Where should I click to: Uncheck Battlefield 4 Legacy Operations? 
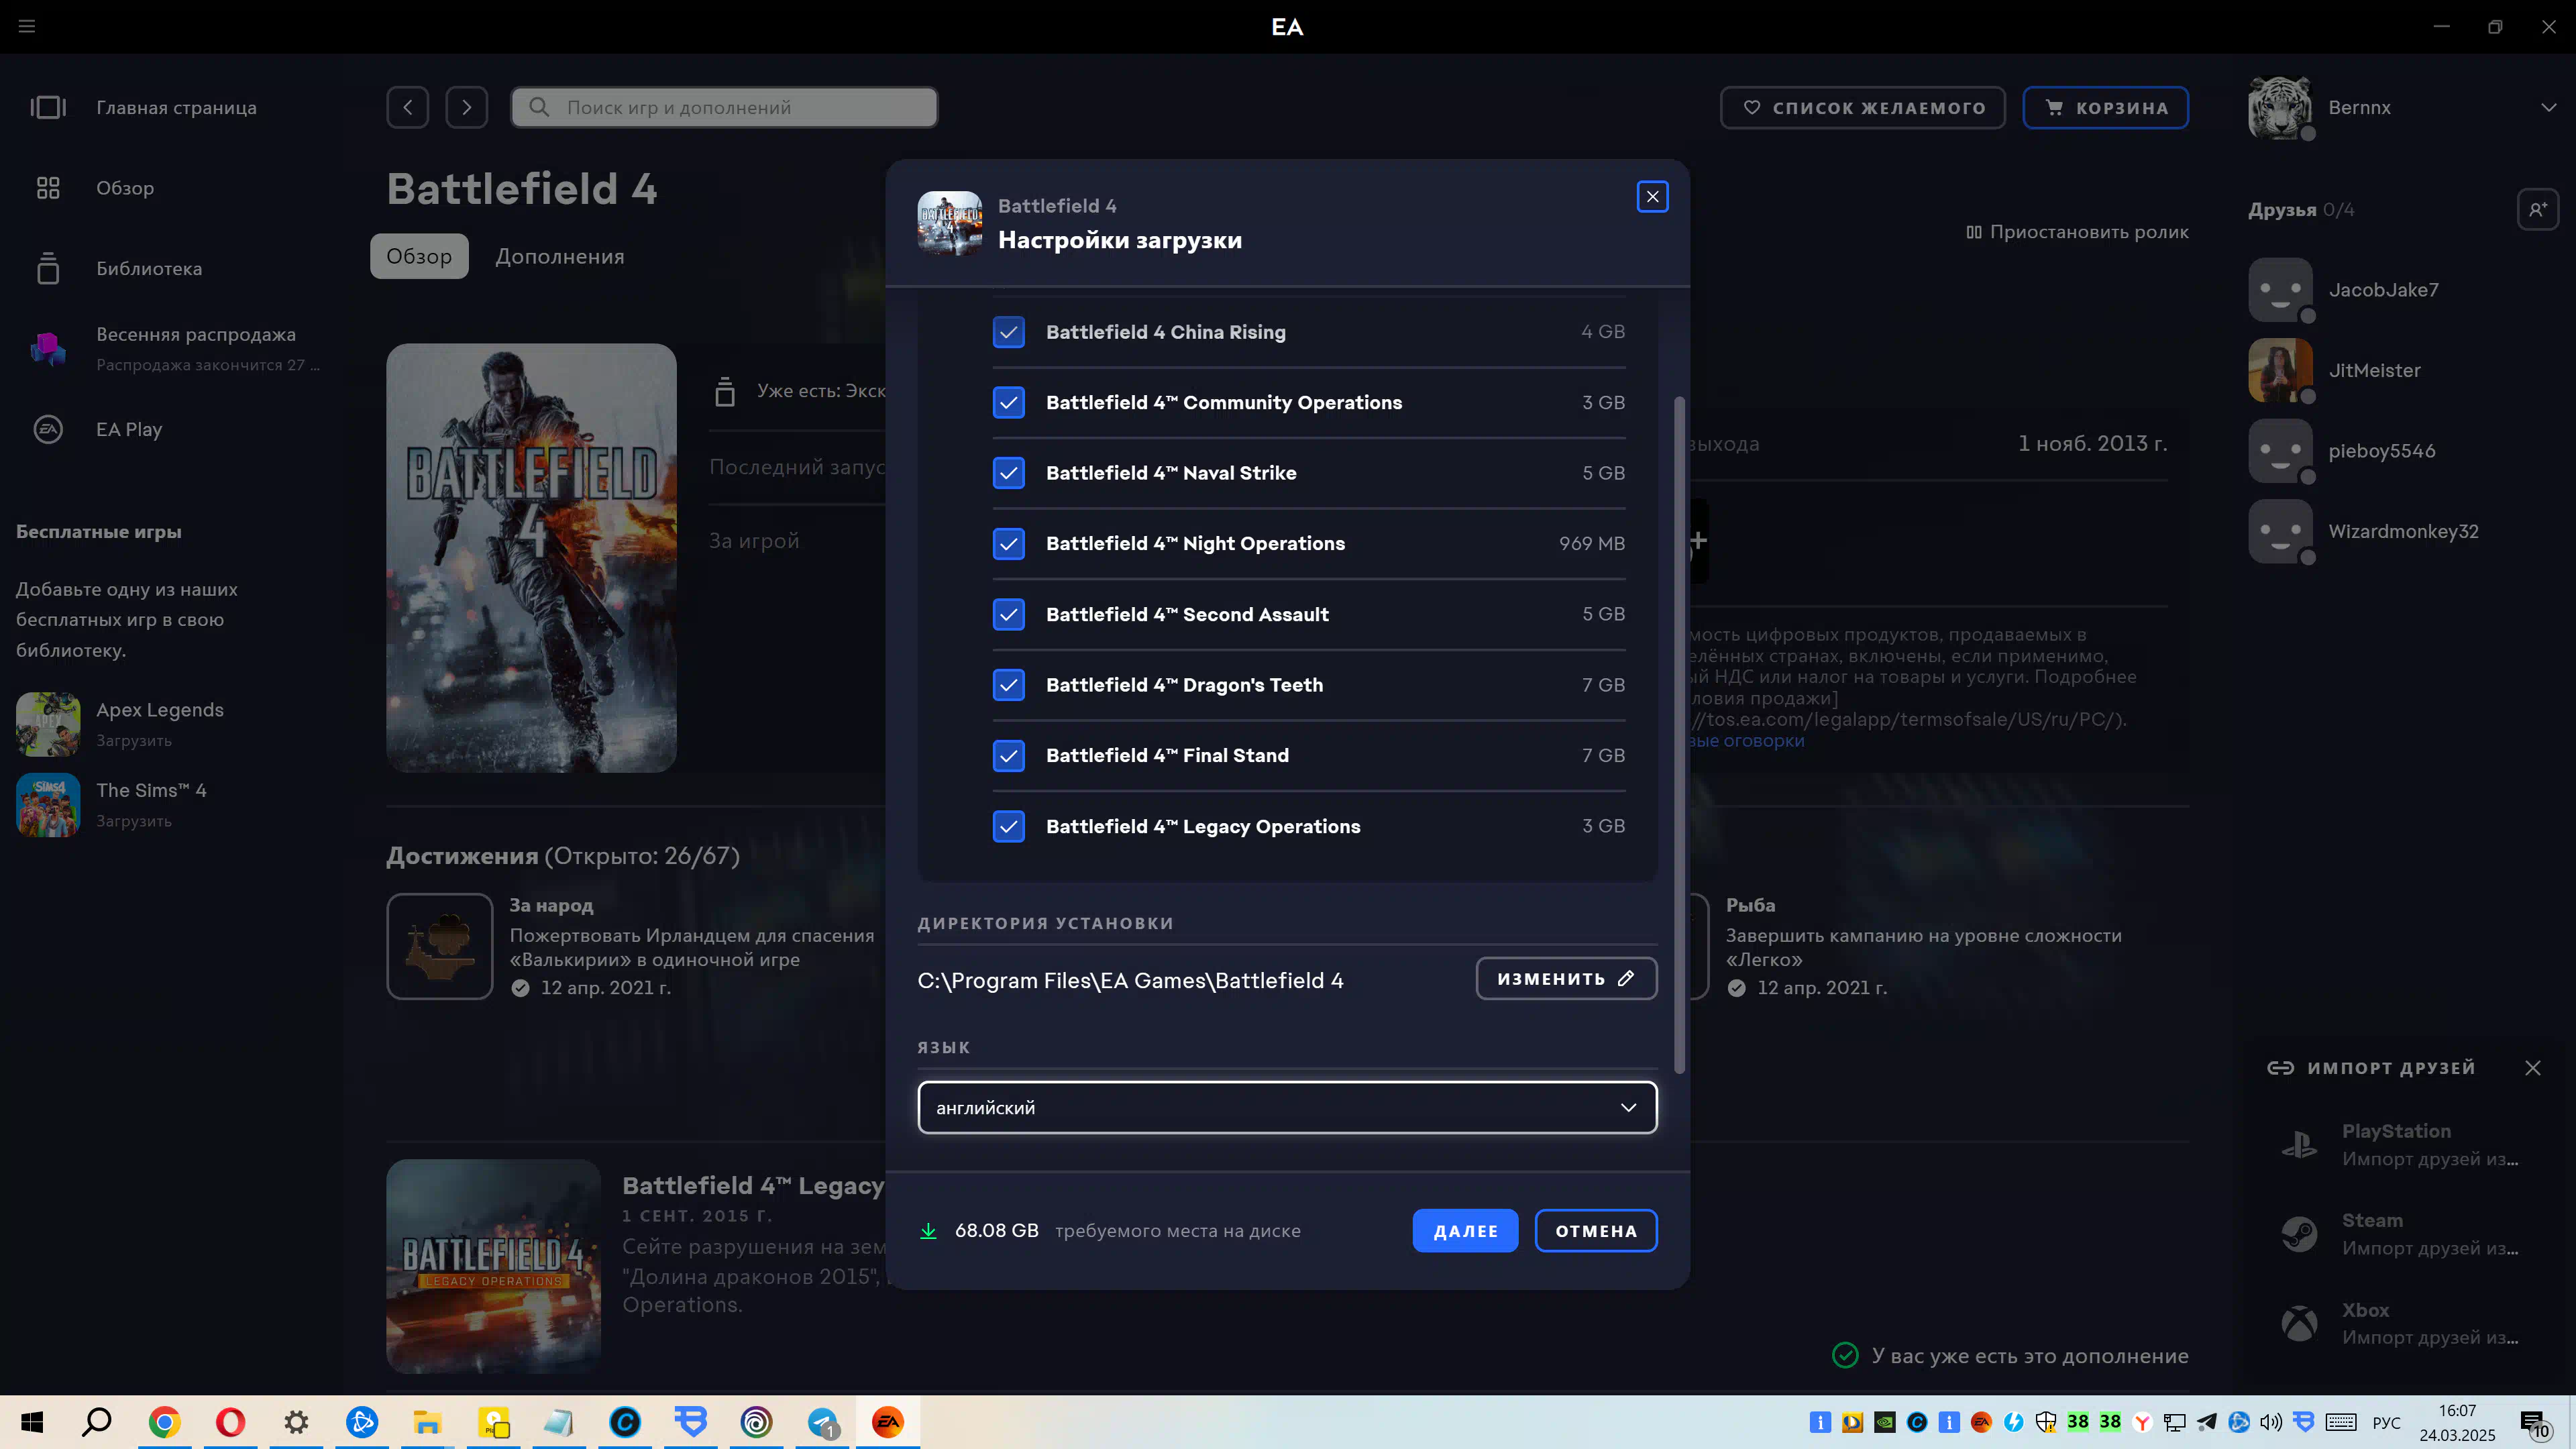click(x=1008, y=826)
